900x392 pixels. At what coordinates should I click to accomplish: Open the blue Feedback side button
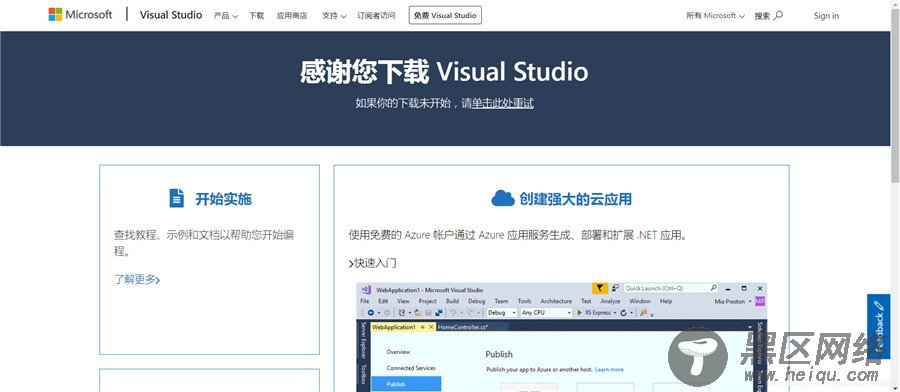click(878, 326)
